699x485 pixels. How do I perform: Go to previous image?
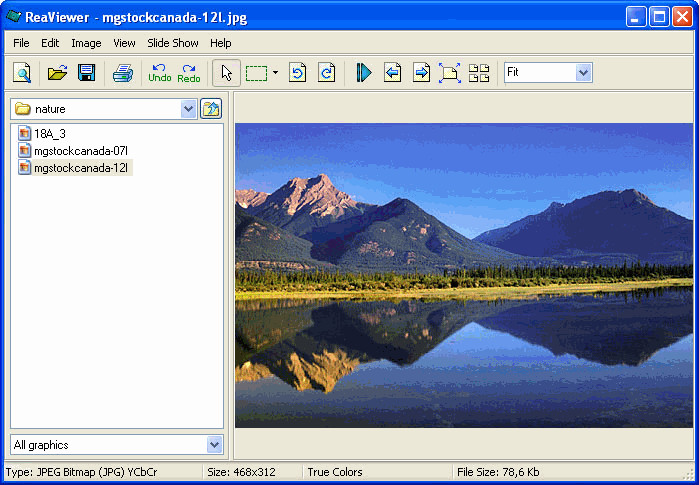(392, 73)
